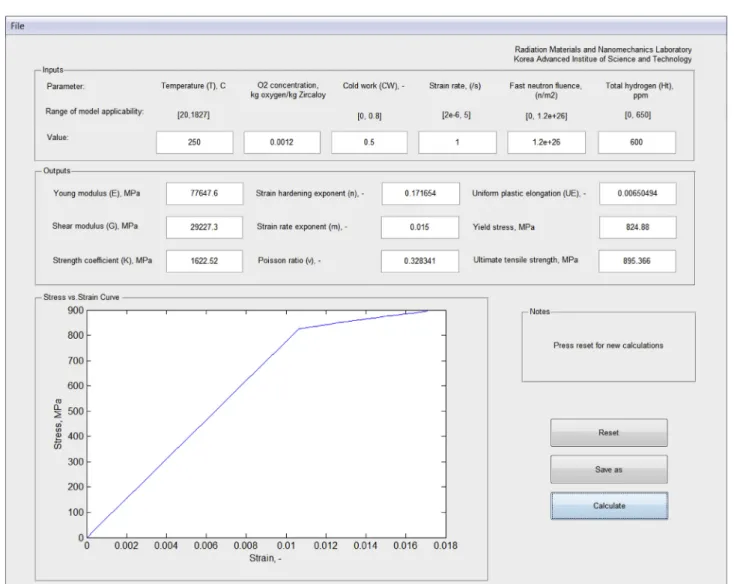Click the 'Ultimate tensile strength, MPa' label
This screenshot has width=734, height=584.
[526, 260]
